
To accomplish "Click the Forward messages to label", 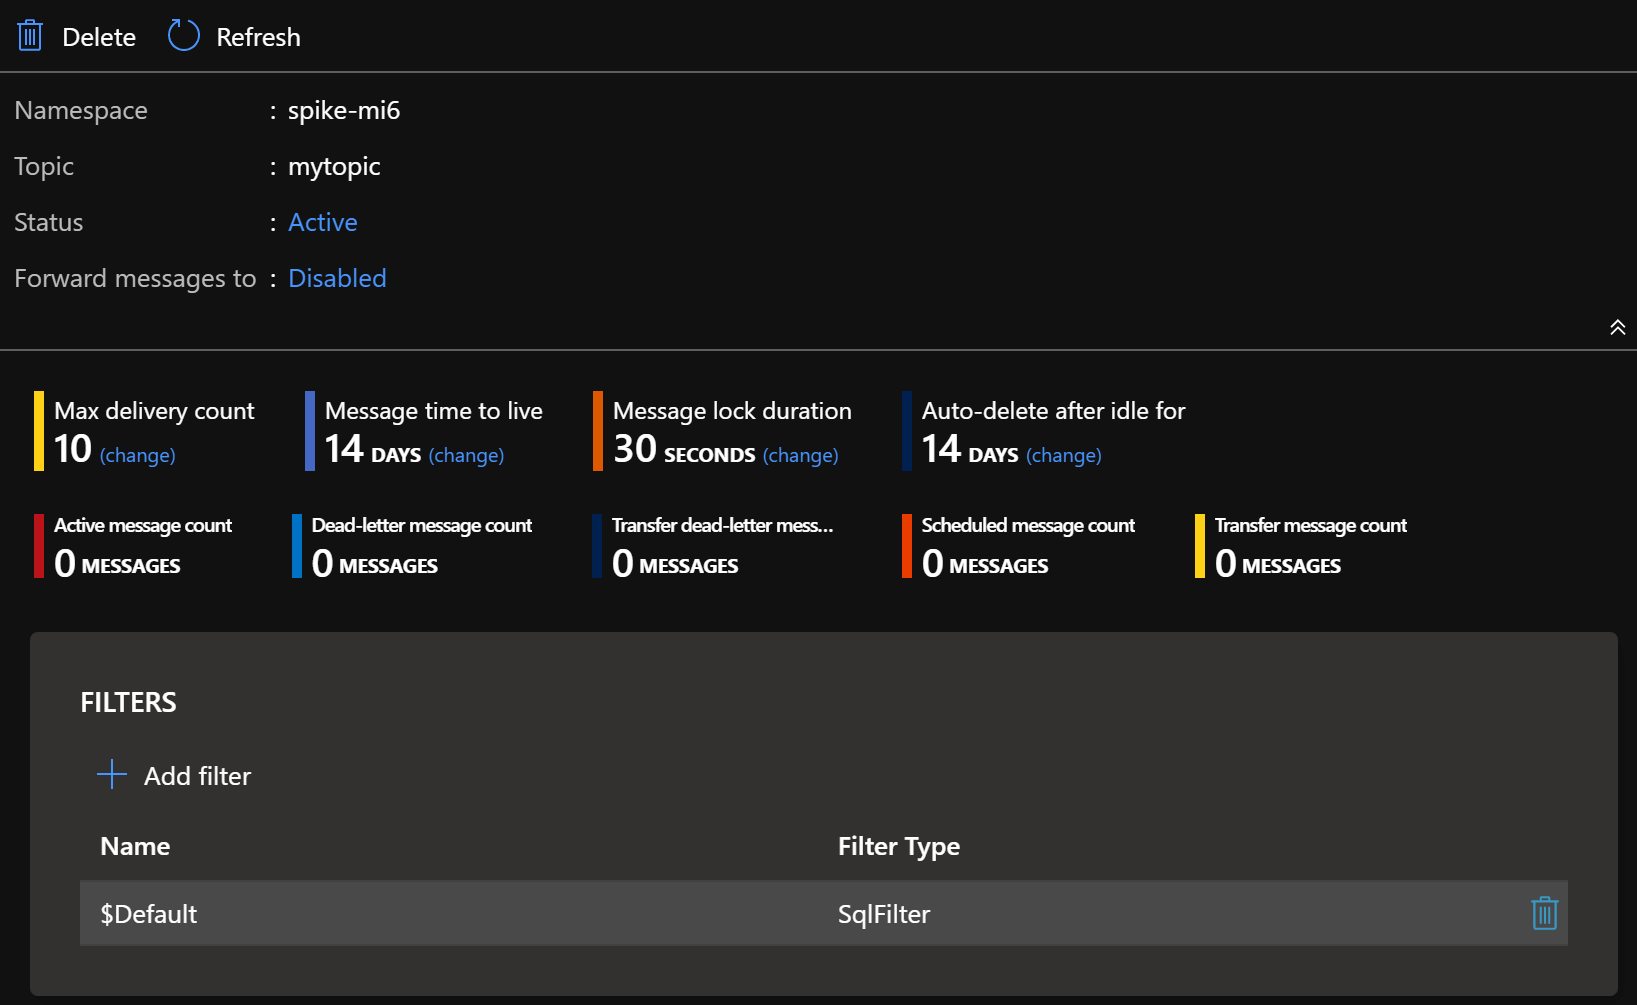I will click(x=135, y=278).
